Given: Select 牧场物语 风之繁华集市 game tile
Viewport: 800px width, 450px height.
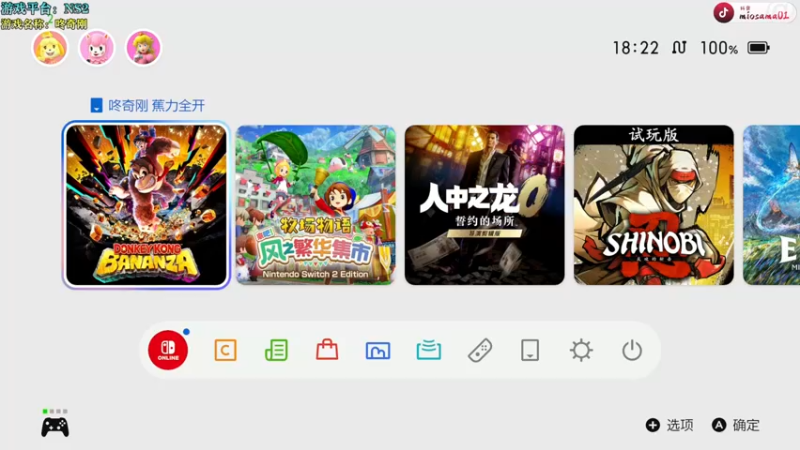Looking at the screenshot, I should coord(316,205).
